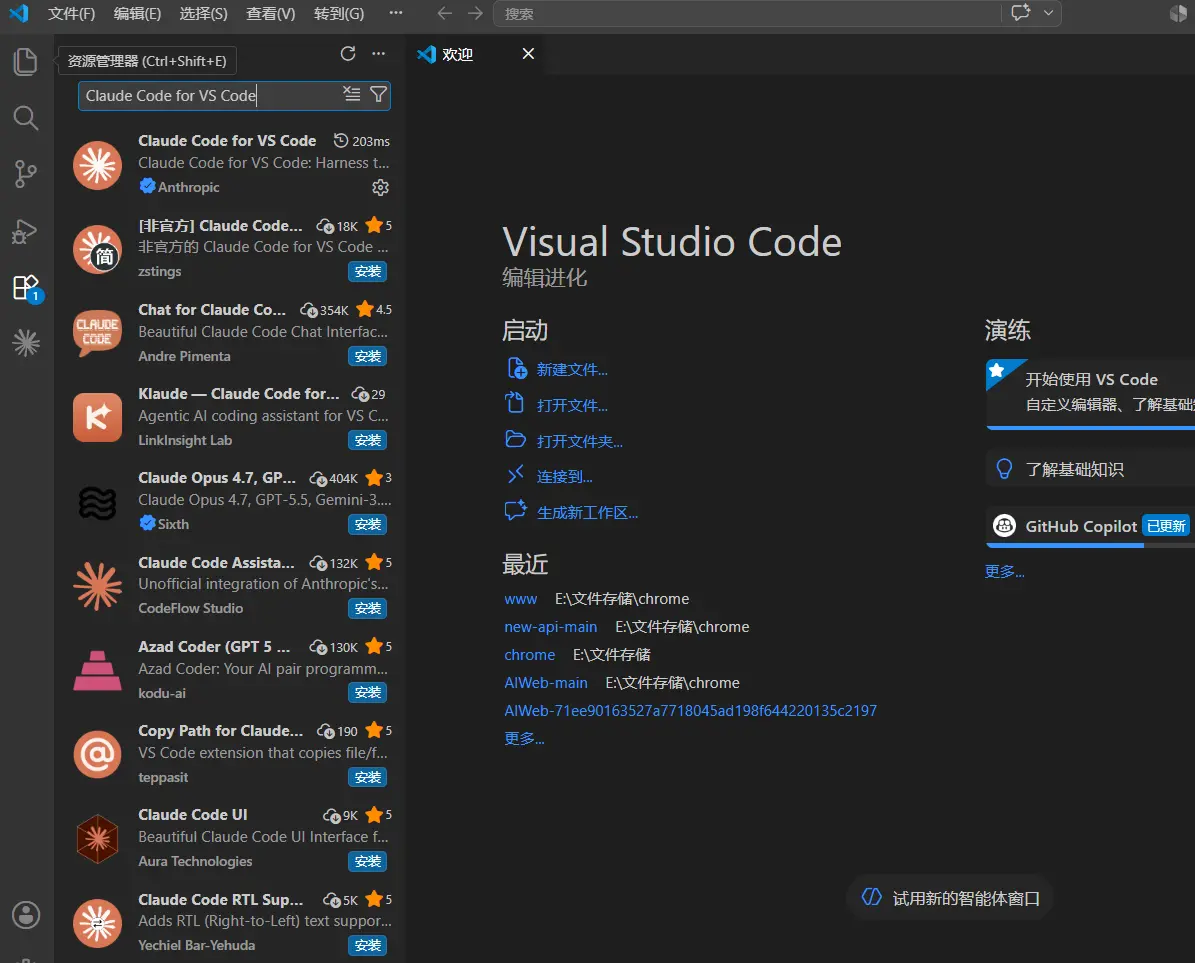This screenshot has width=1195, height=963.
Task: Expand the chat dropdown chevron in title bar
Action: click(x=1049, y=13)
